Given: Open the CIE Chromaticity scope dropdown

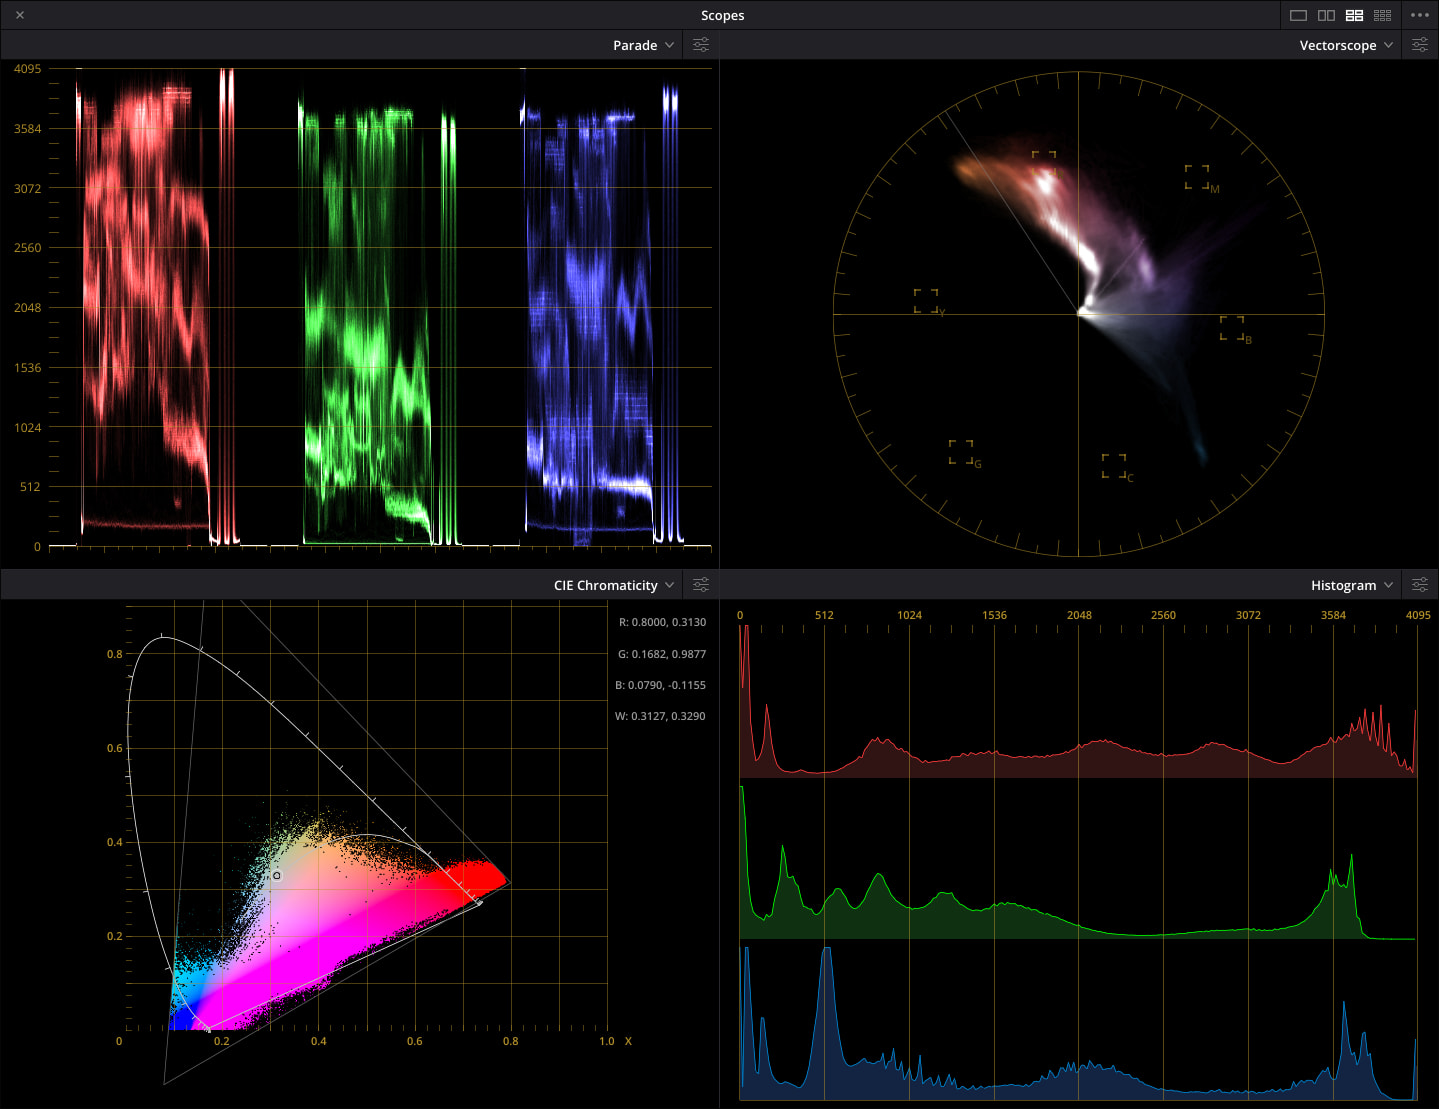Looking at the screenshot, I should coord(613,585).
